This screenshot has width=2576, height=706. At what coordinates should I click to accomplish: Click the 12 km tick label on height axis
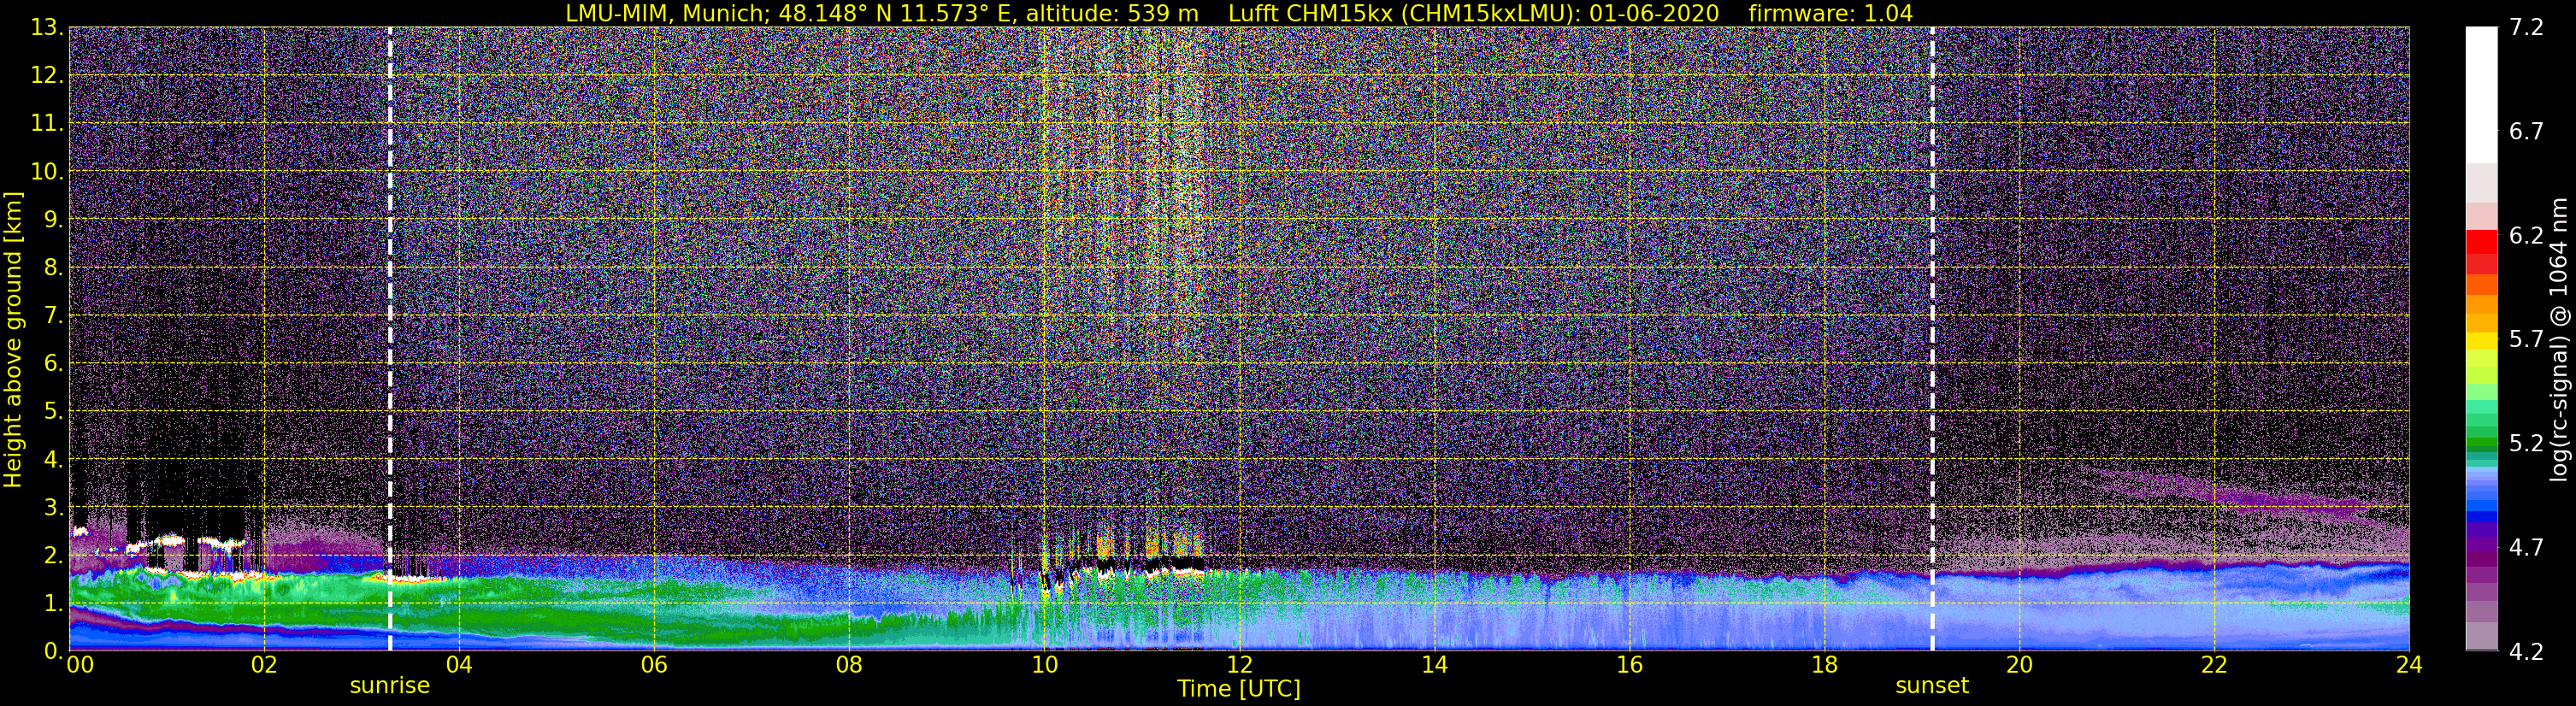click(x=46, y=75)
